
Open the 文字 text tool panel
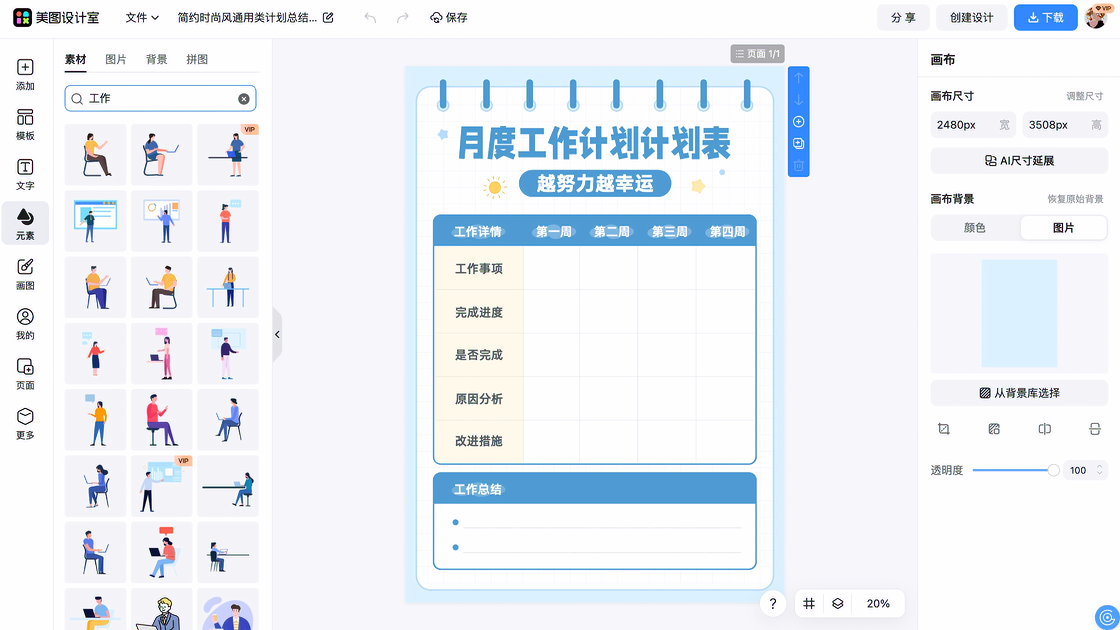point(25,175)
